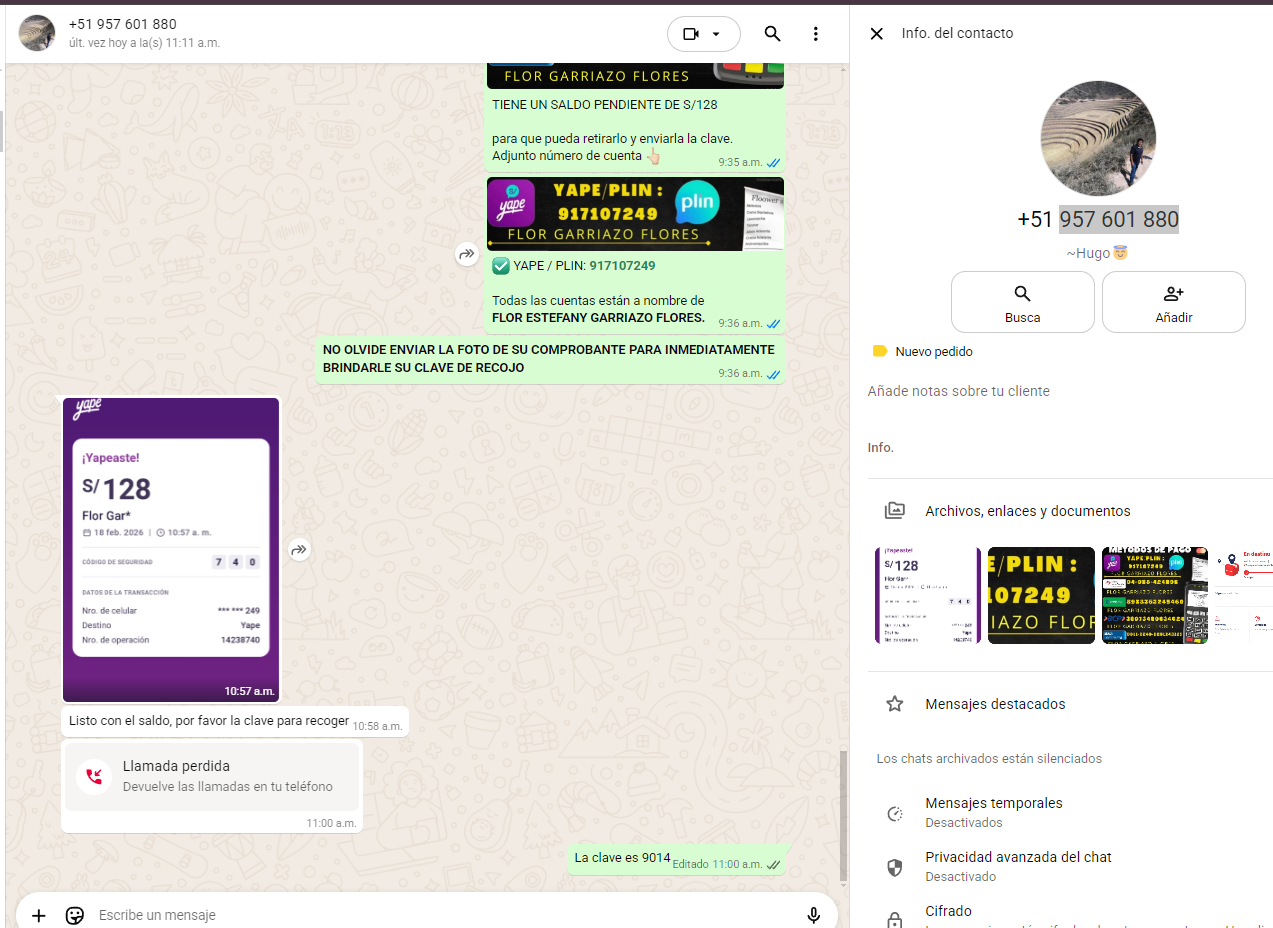Search messages with the header magnifier icon
This screenshot has width=1273, height=928.
[772, 34]
